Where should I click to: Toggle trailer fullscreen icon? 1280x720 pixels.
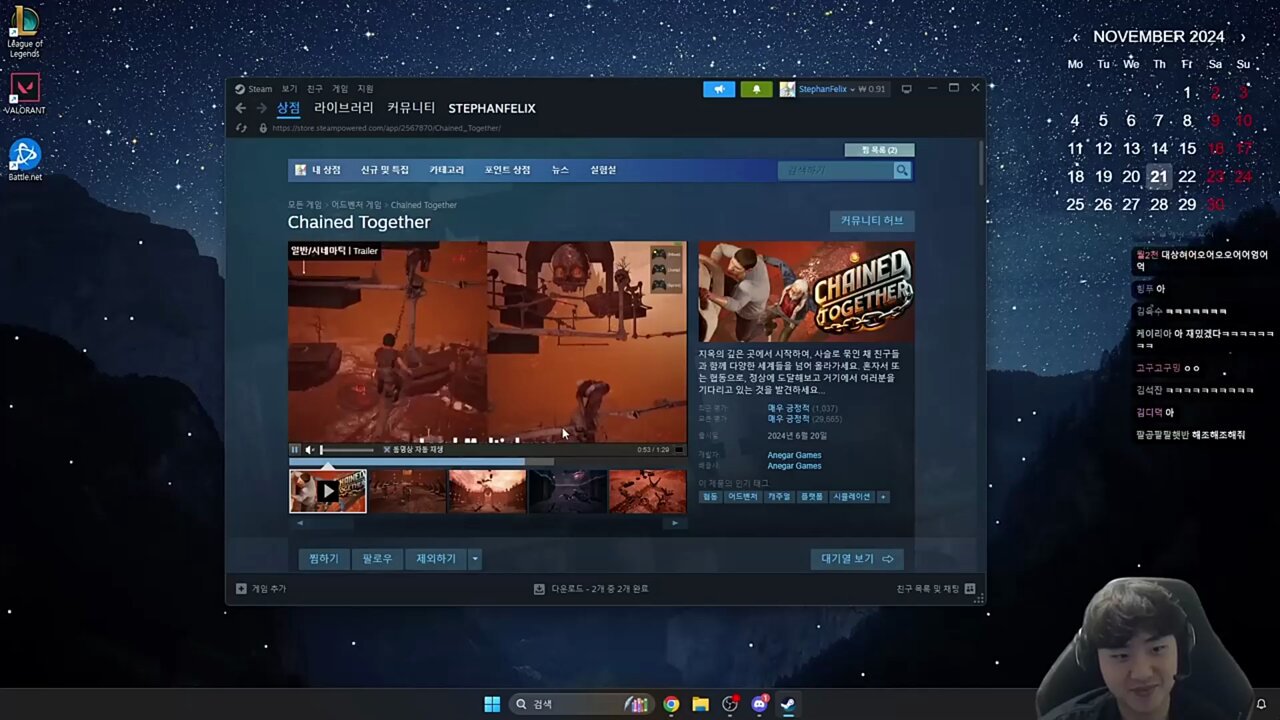[x=679, y=450]
